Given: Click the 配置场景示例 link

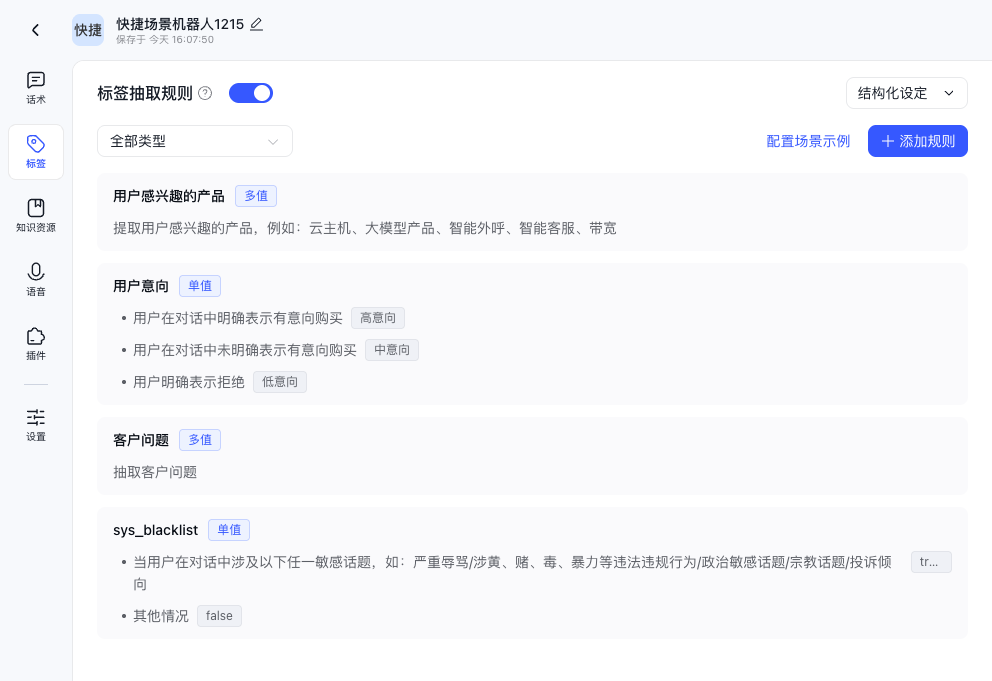Looking at the screenshot, I should pos(808,141).
